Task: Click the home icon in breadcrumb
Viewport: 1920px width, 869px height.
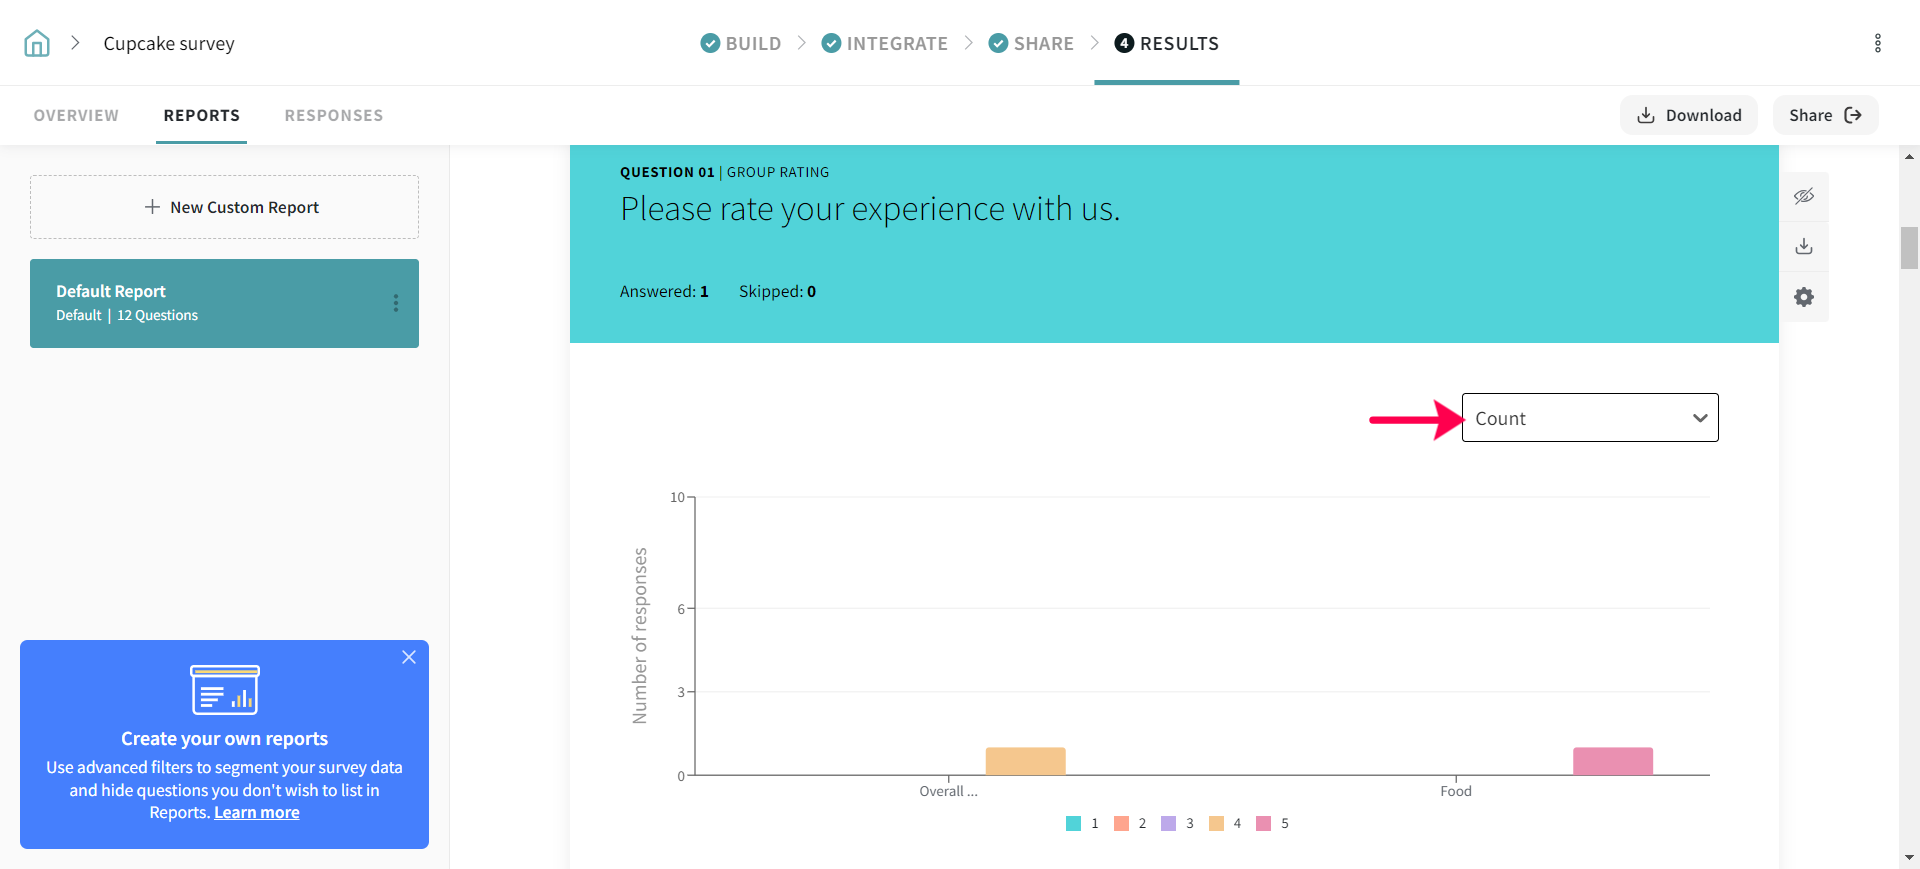Action: (37, 43)
